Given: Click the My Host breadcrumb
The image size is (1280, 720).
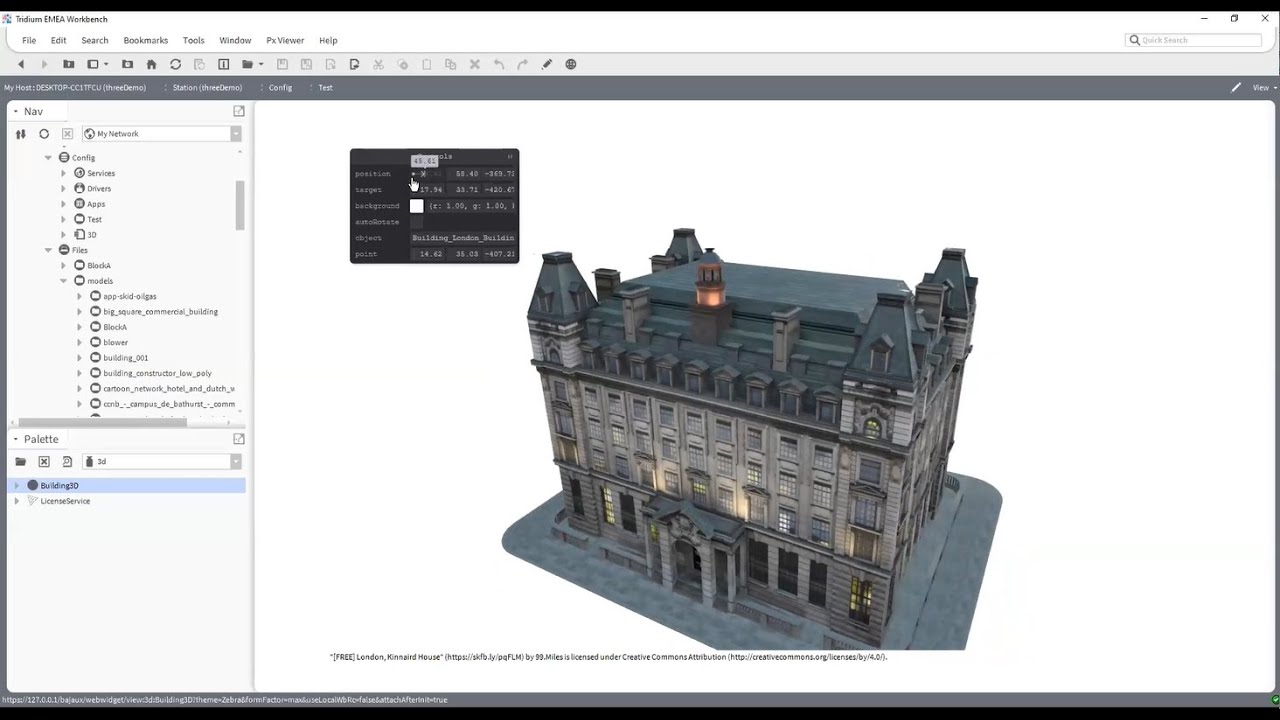Looking at the screenshot, I should pos(75,87).
